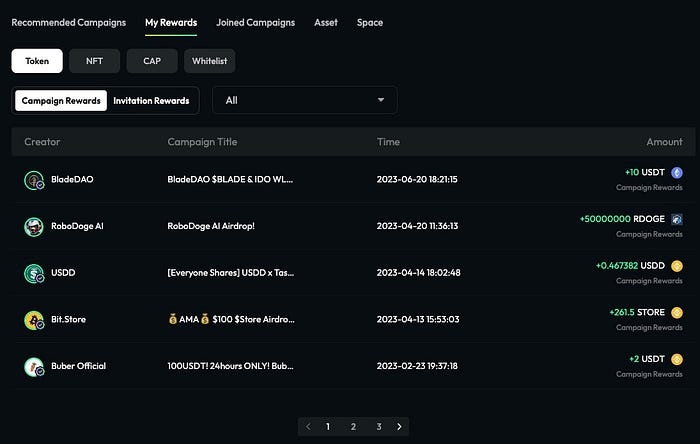Click the BladeDAO creator avatar icon
Viewport: 700px width, 444px height.
[x=34, y=180]
